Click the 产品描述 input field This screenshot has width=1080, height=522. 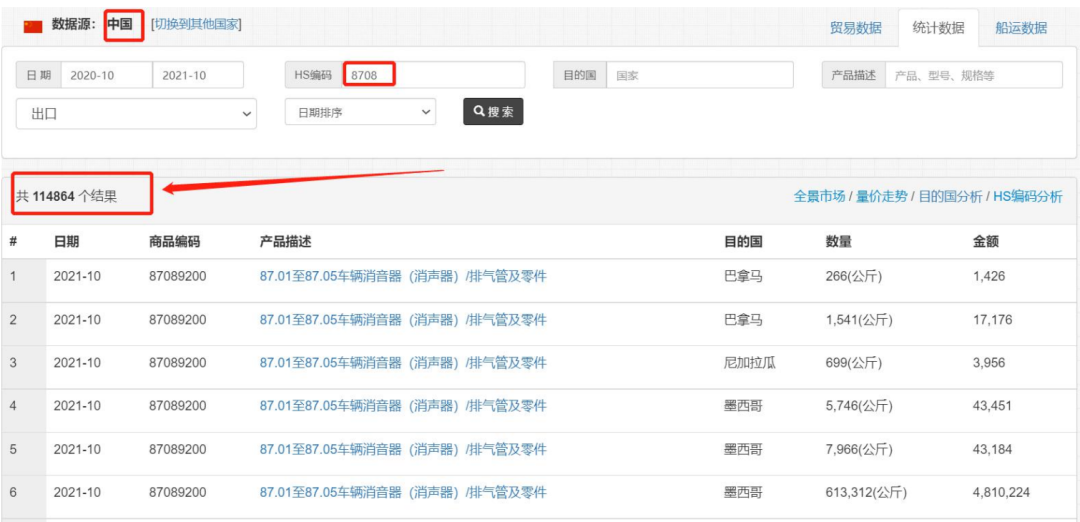click(974, 75)
